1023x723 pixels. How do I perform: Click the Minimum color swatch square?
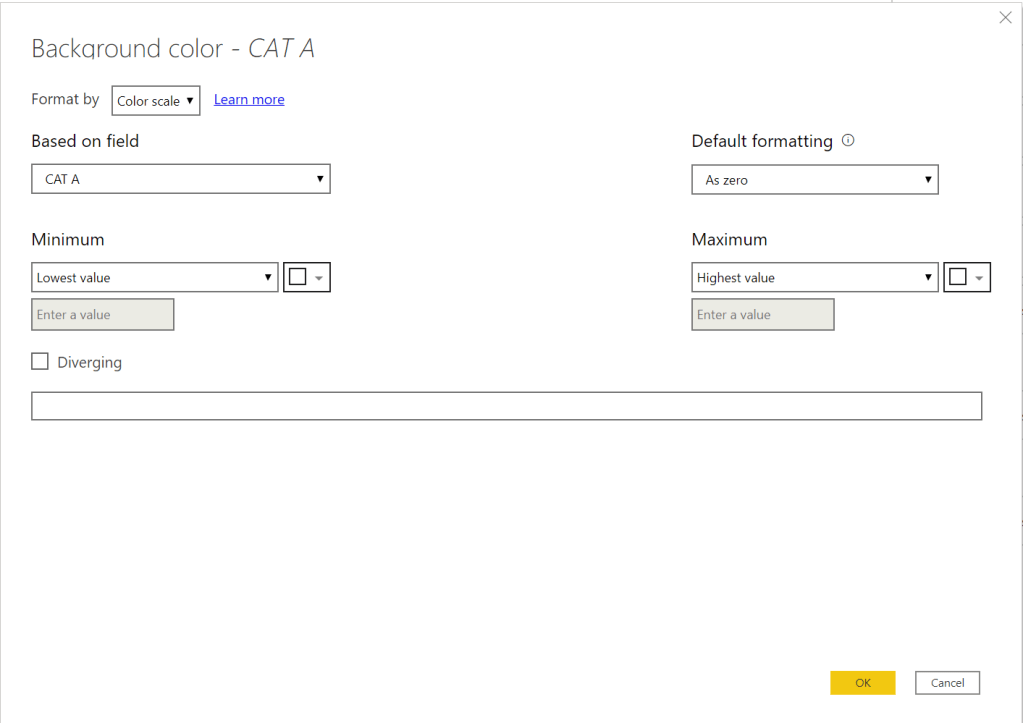tap(297, 278)
